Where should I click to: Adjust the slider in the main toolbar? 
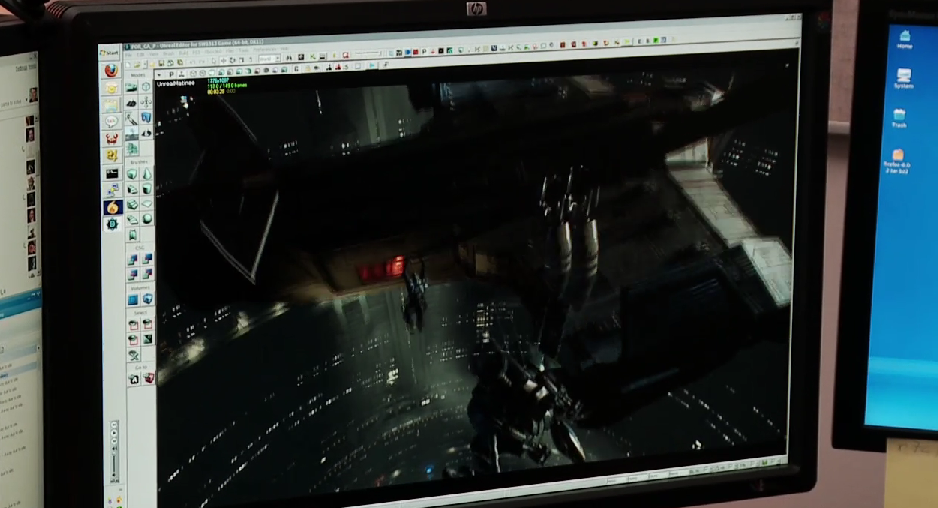tap(367, 54)
